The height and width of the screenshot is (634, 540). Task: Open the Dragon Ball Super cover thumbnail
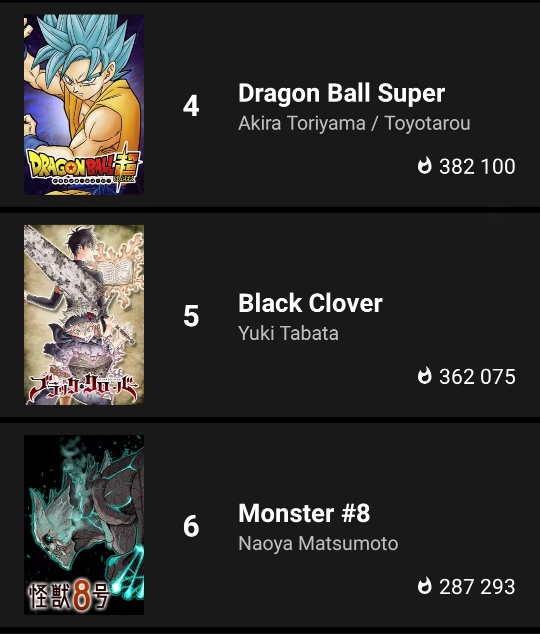84,105
